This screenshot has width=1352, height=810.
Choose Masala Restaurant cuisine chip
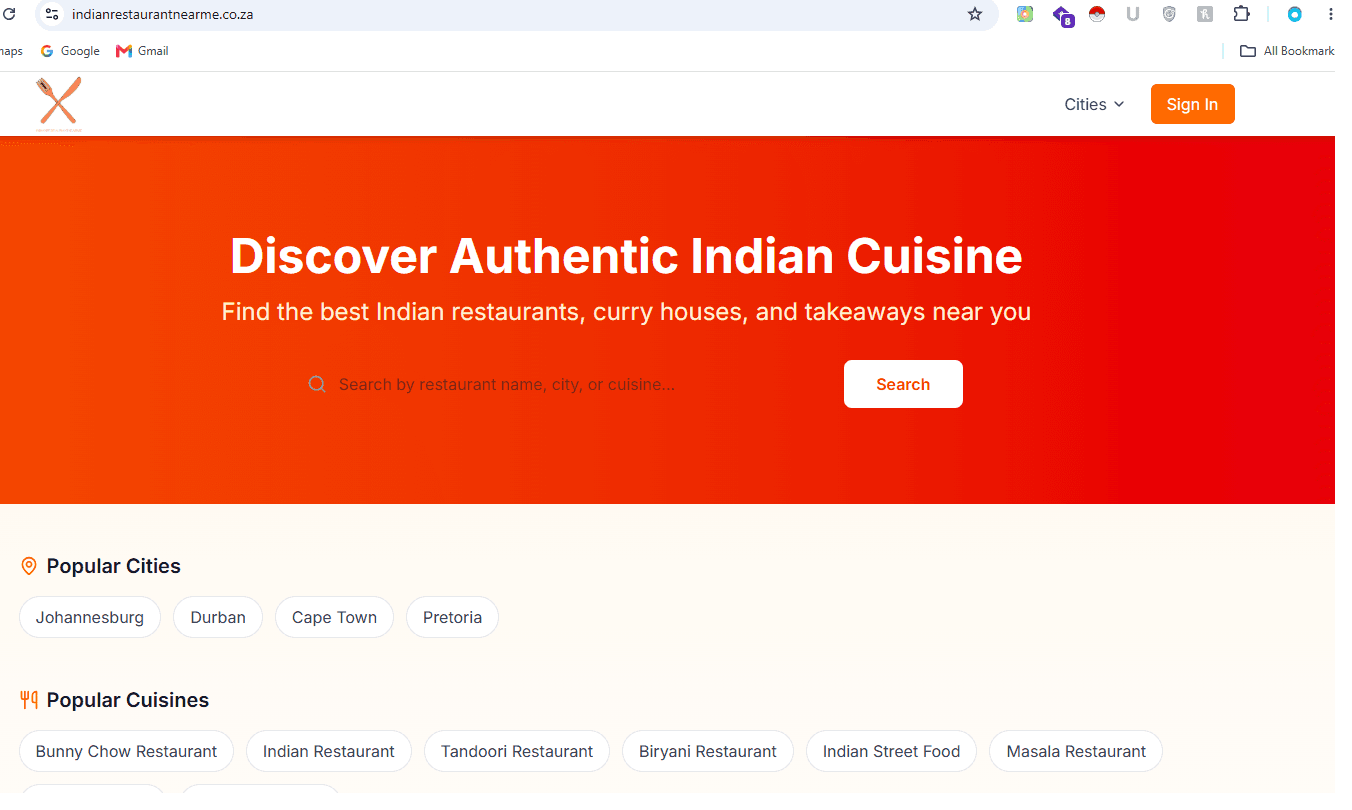coord(1076,751)
